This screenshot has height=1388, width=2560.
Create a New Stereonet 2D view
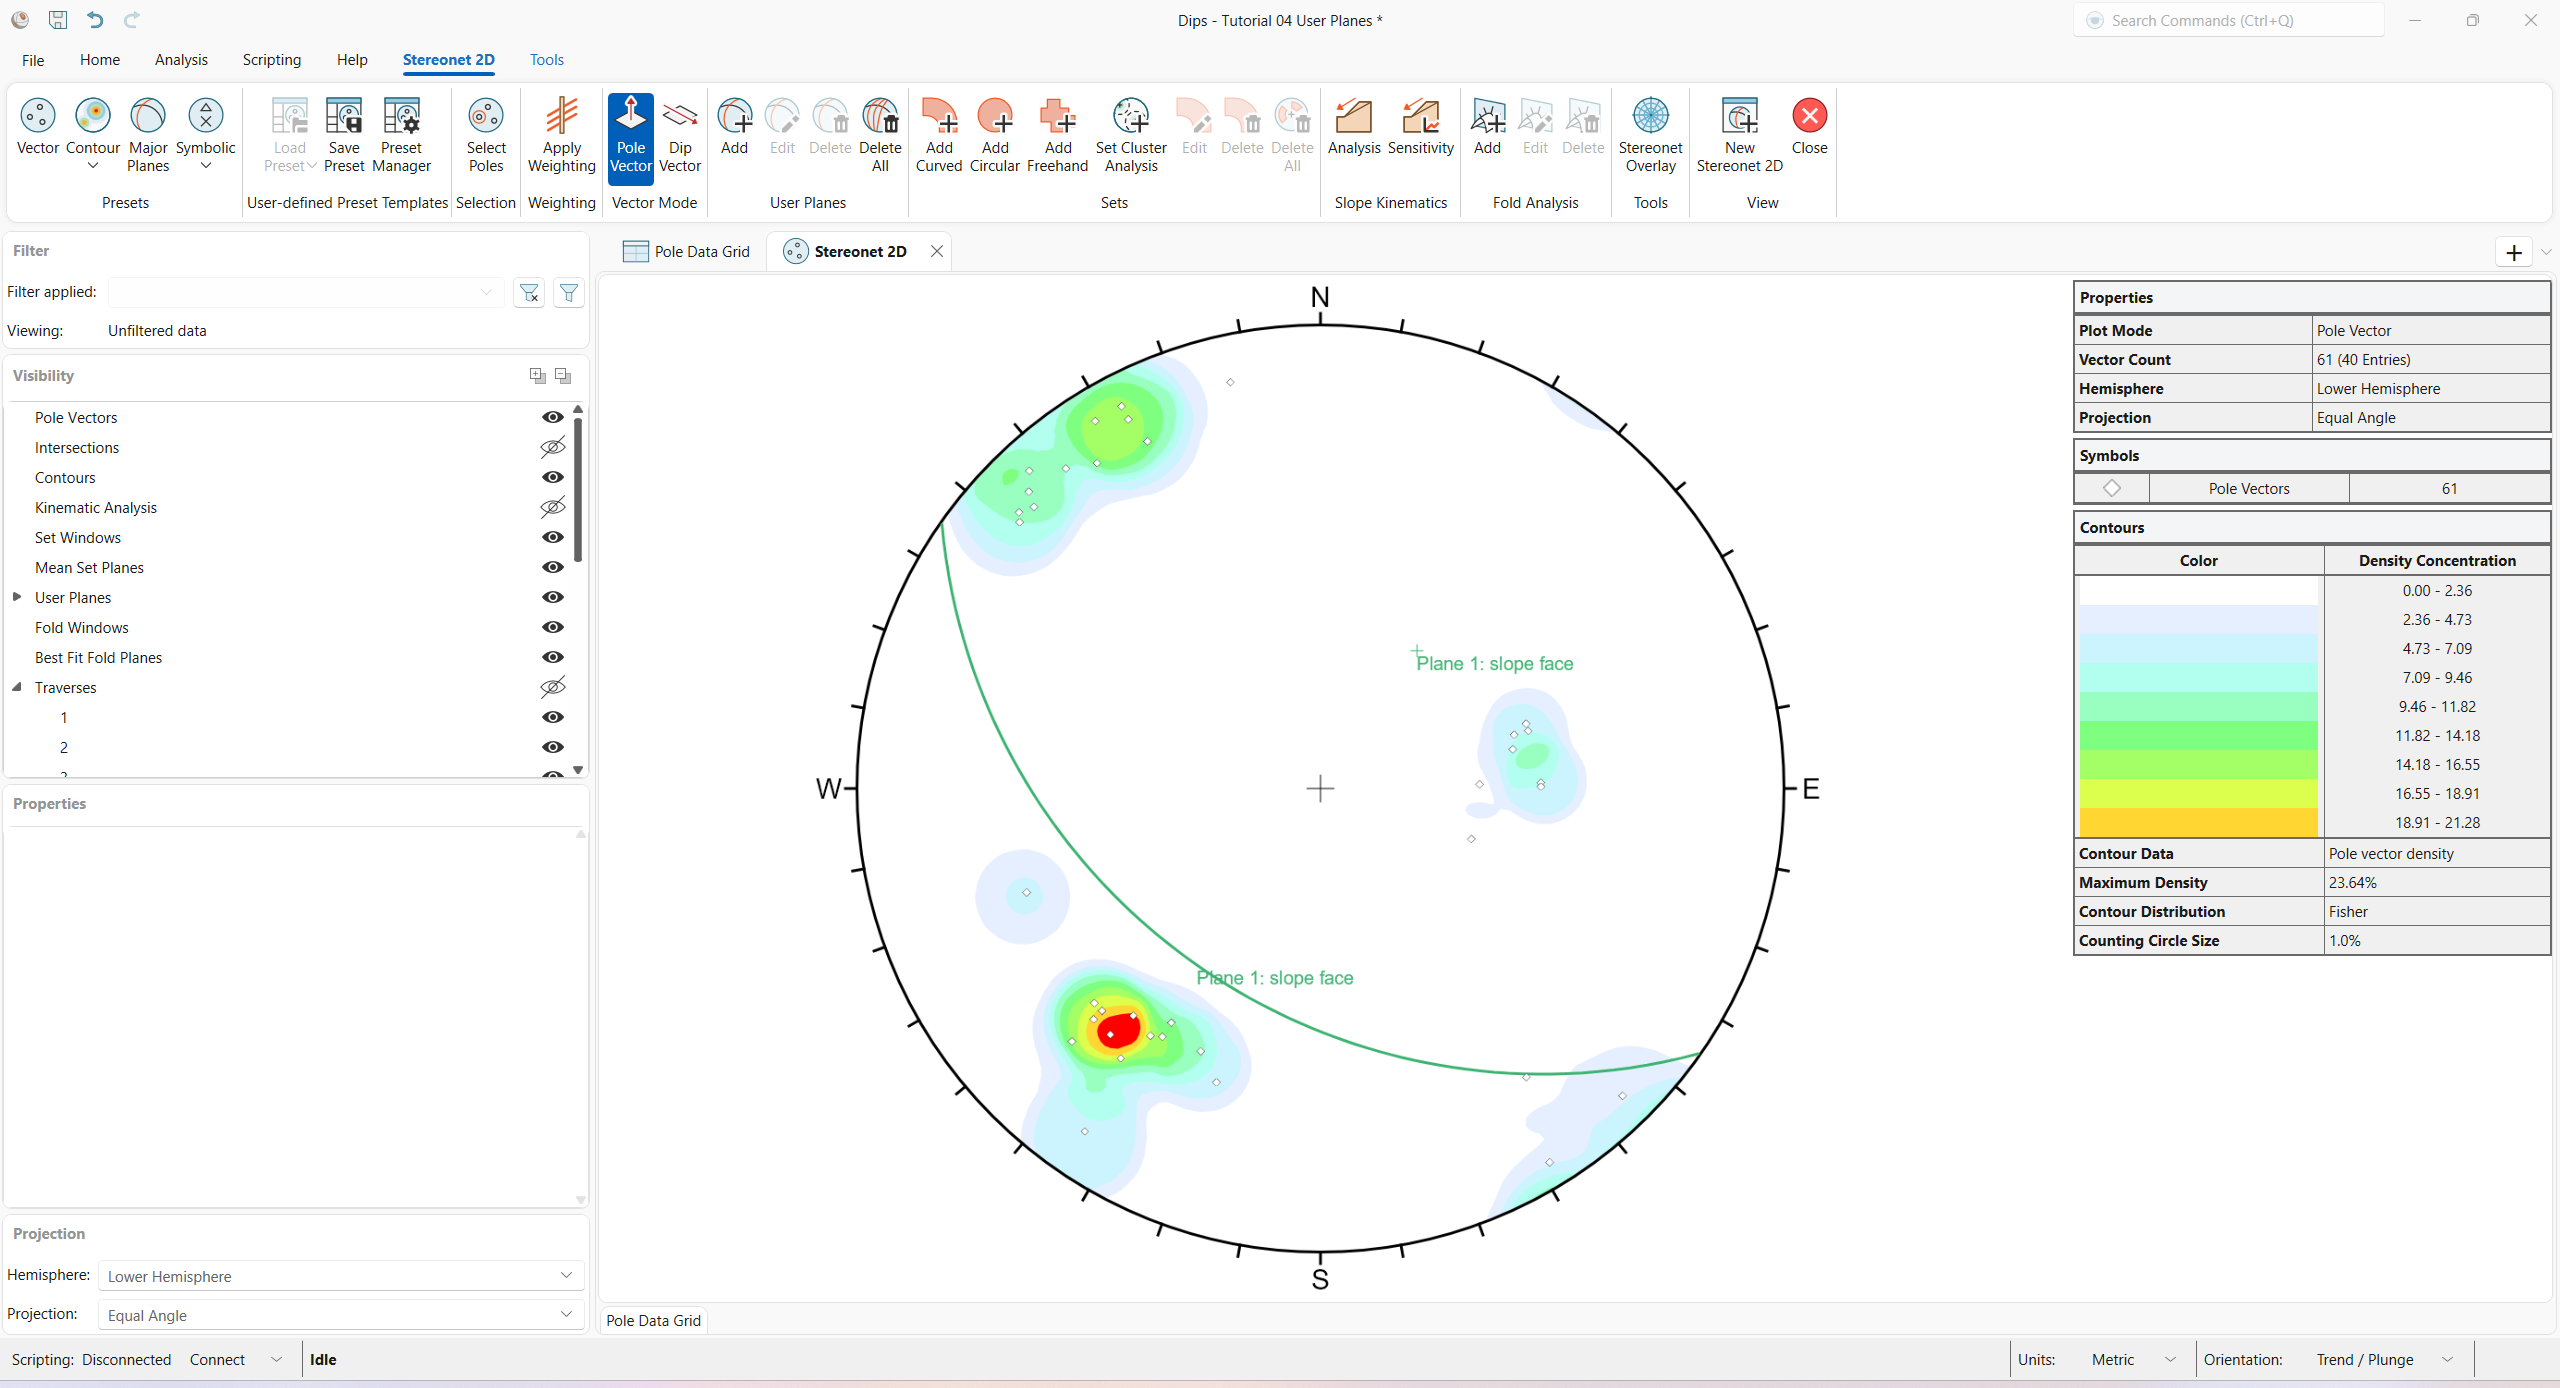pyautogui.click(x=1739, y=131)
